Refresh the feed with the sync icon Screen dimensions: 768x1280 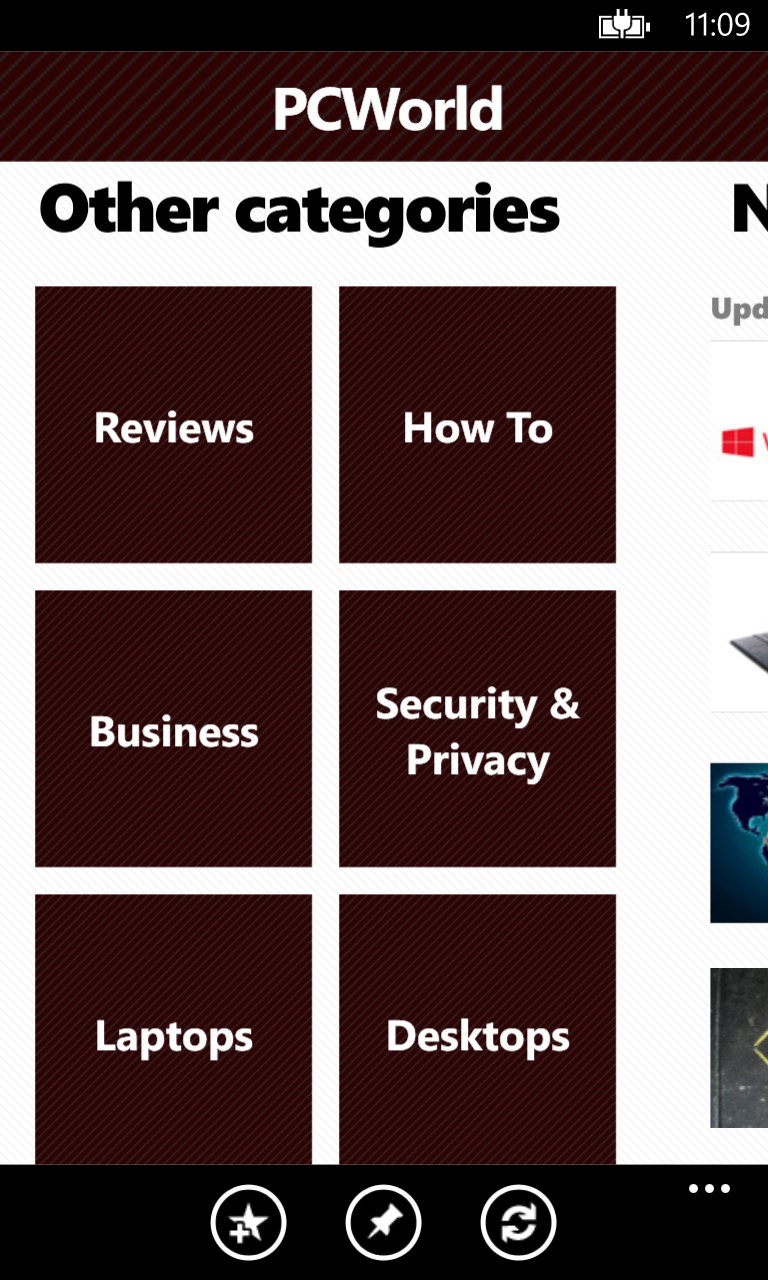(518, 1222)
